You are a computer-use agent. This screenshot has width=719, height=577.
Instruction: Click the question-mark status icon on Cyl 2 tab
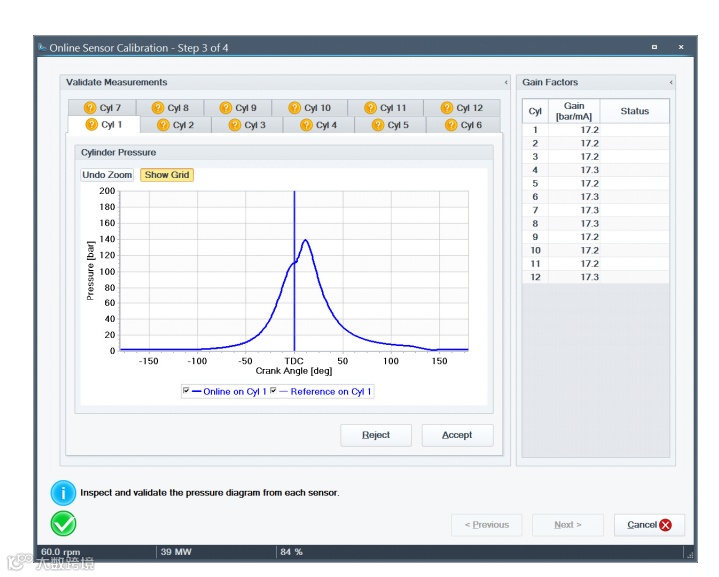(x=163, y=125)
